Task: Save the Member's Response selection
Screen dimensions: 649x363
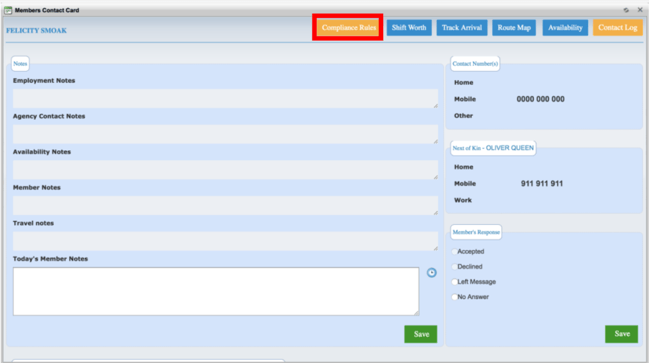Action: coord(621,334)
